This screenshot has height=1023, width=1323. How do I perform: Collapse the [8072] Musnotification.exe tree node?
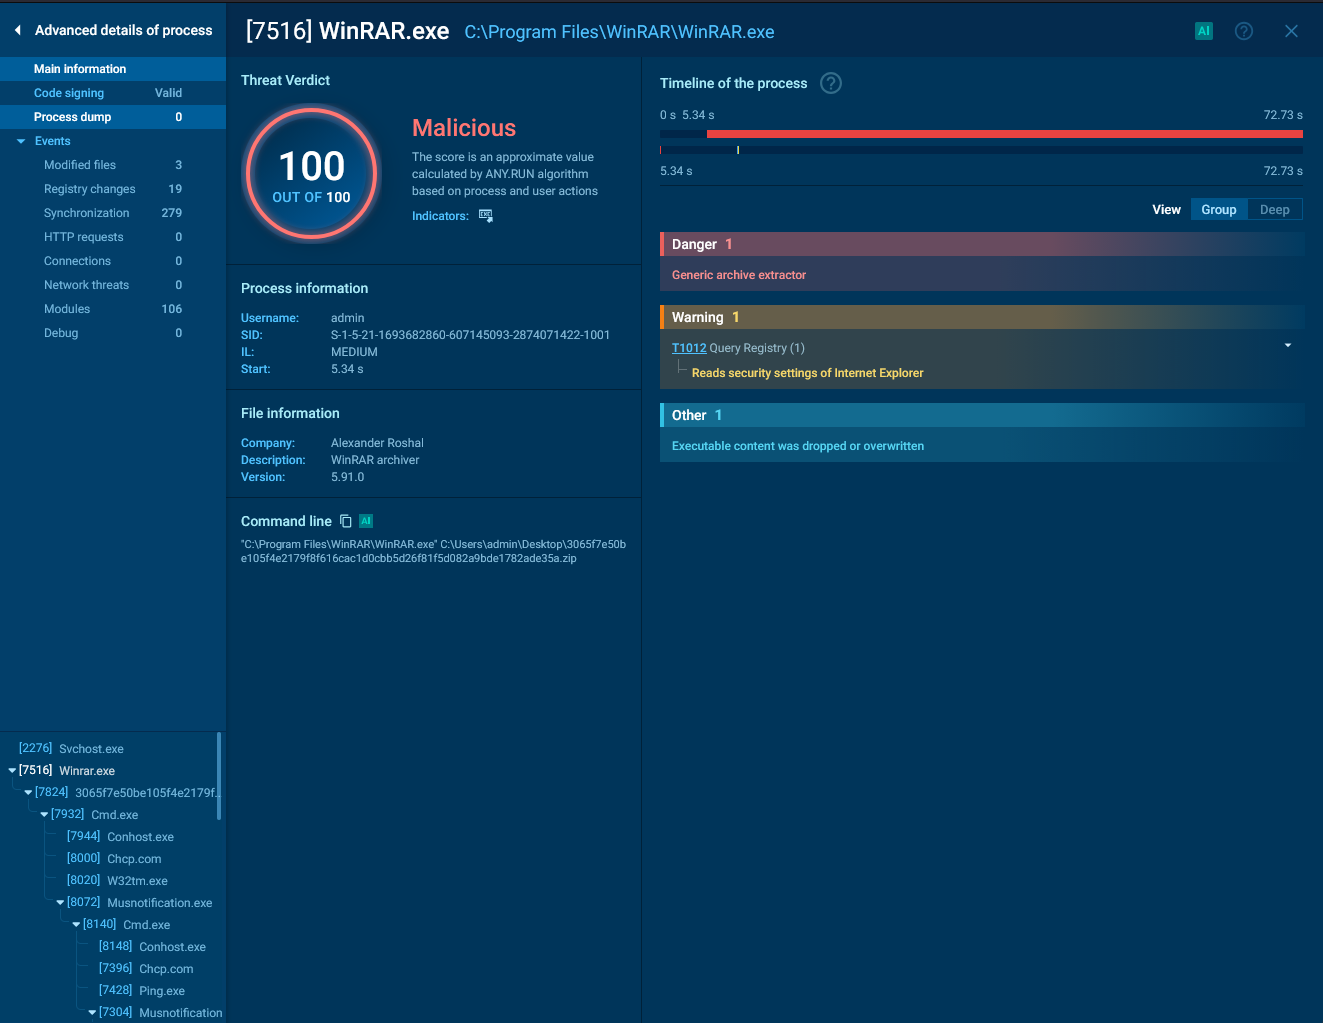(x=60, y=903)
